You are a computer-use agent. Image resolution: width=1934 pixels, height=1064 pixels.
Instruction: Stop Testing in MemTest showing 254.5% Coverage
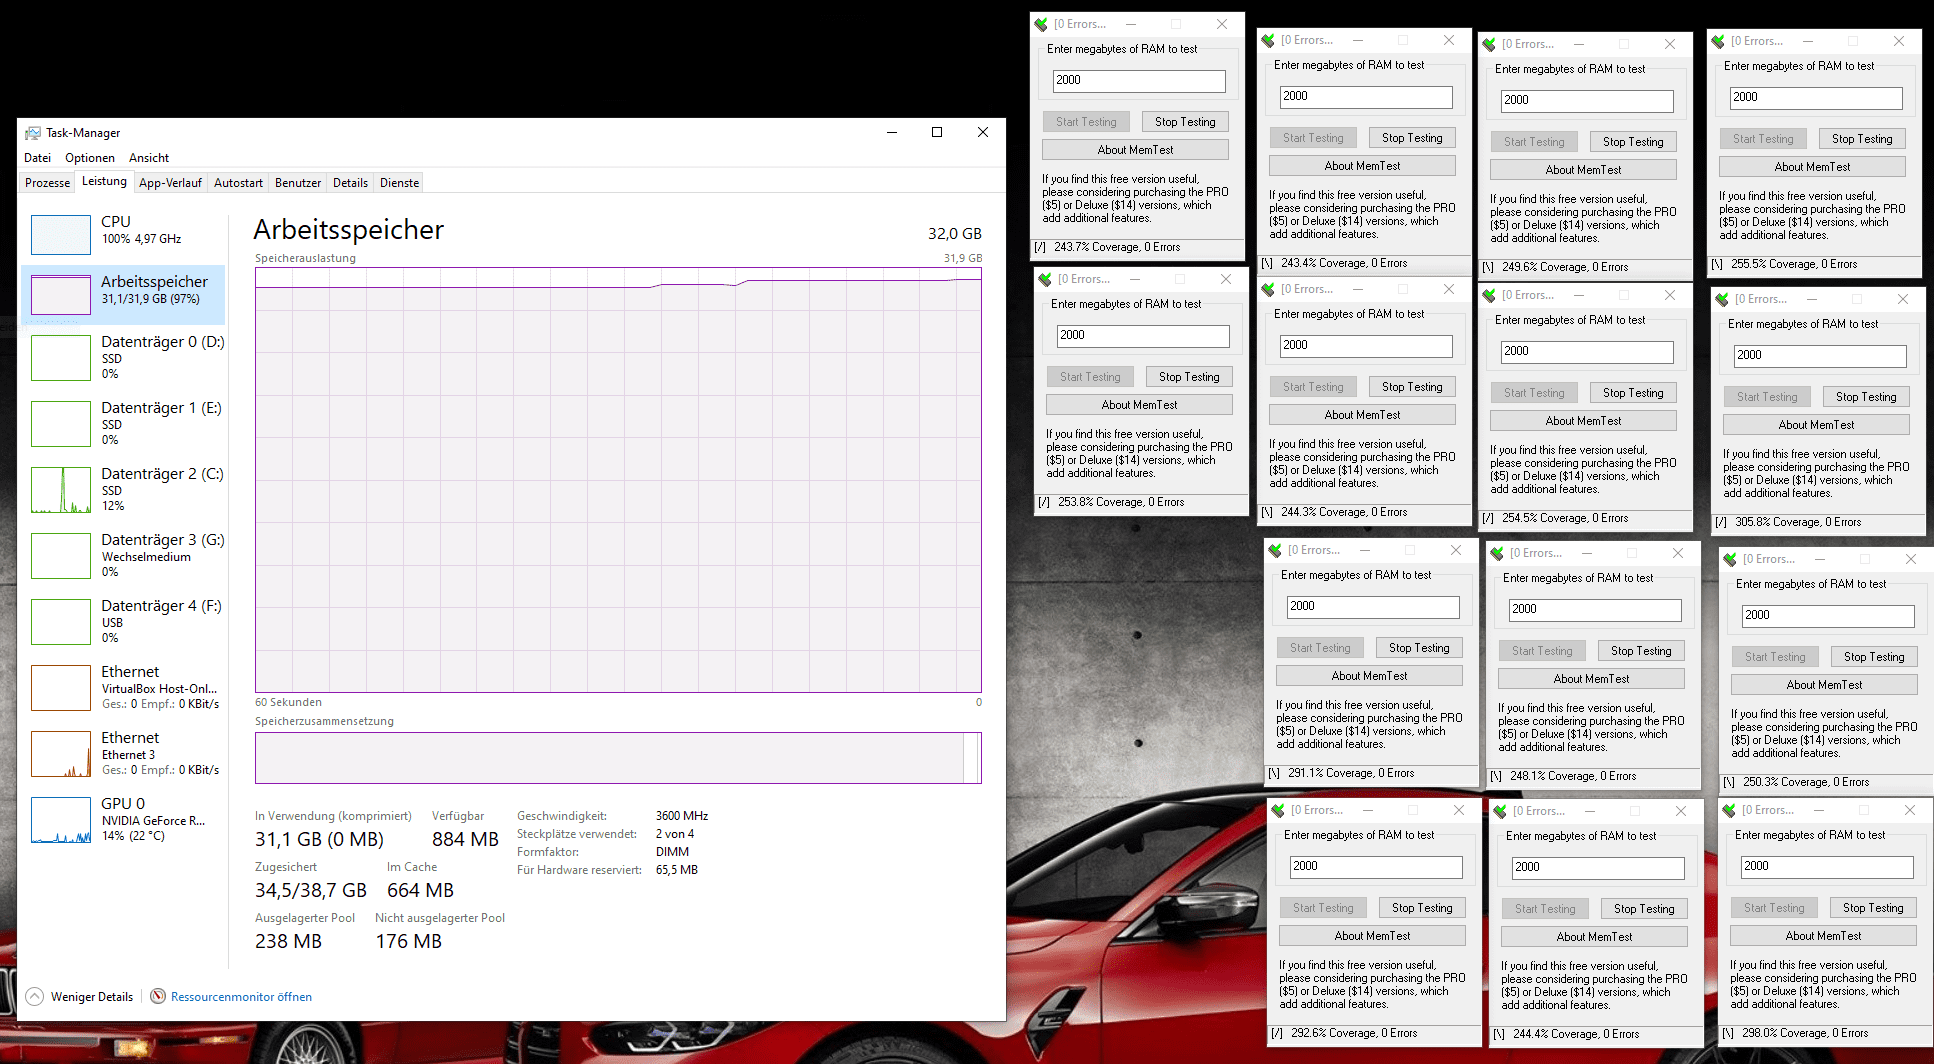click(1633, 393)
